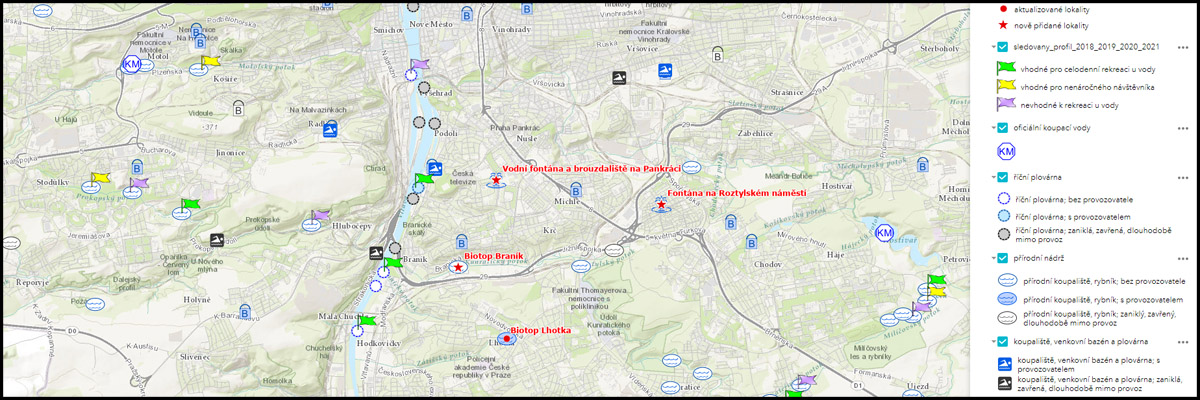Viewport: 1200px width, 400px height.
Task: Click the black closed-pool icon near Vršovice
Action: 621,78
